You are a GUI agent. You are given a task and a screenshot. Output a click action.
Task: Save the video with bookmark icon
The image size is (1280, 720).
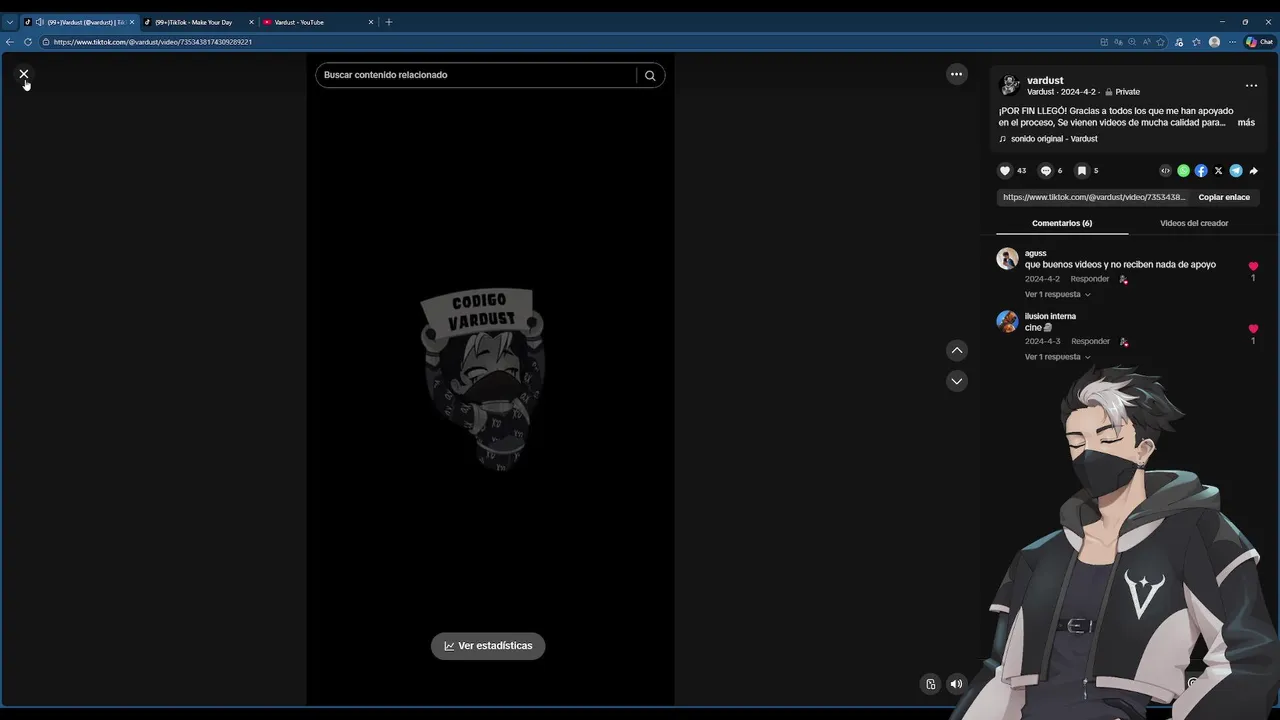pyautogui.click(x=1081, y=171)
